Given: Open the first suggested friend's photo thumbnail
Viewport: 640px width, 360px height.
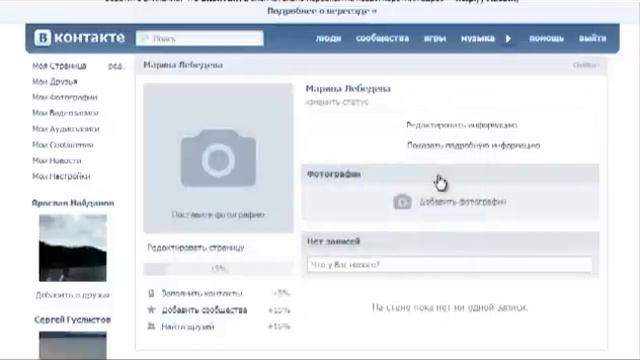Looking at the screenshot, I should [x=73, y=248].
